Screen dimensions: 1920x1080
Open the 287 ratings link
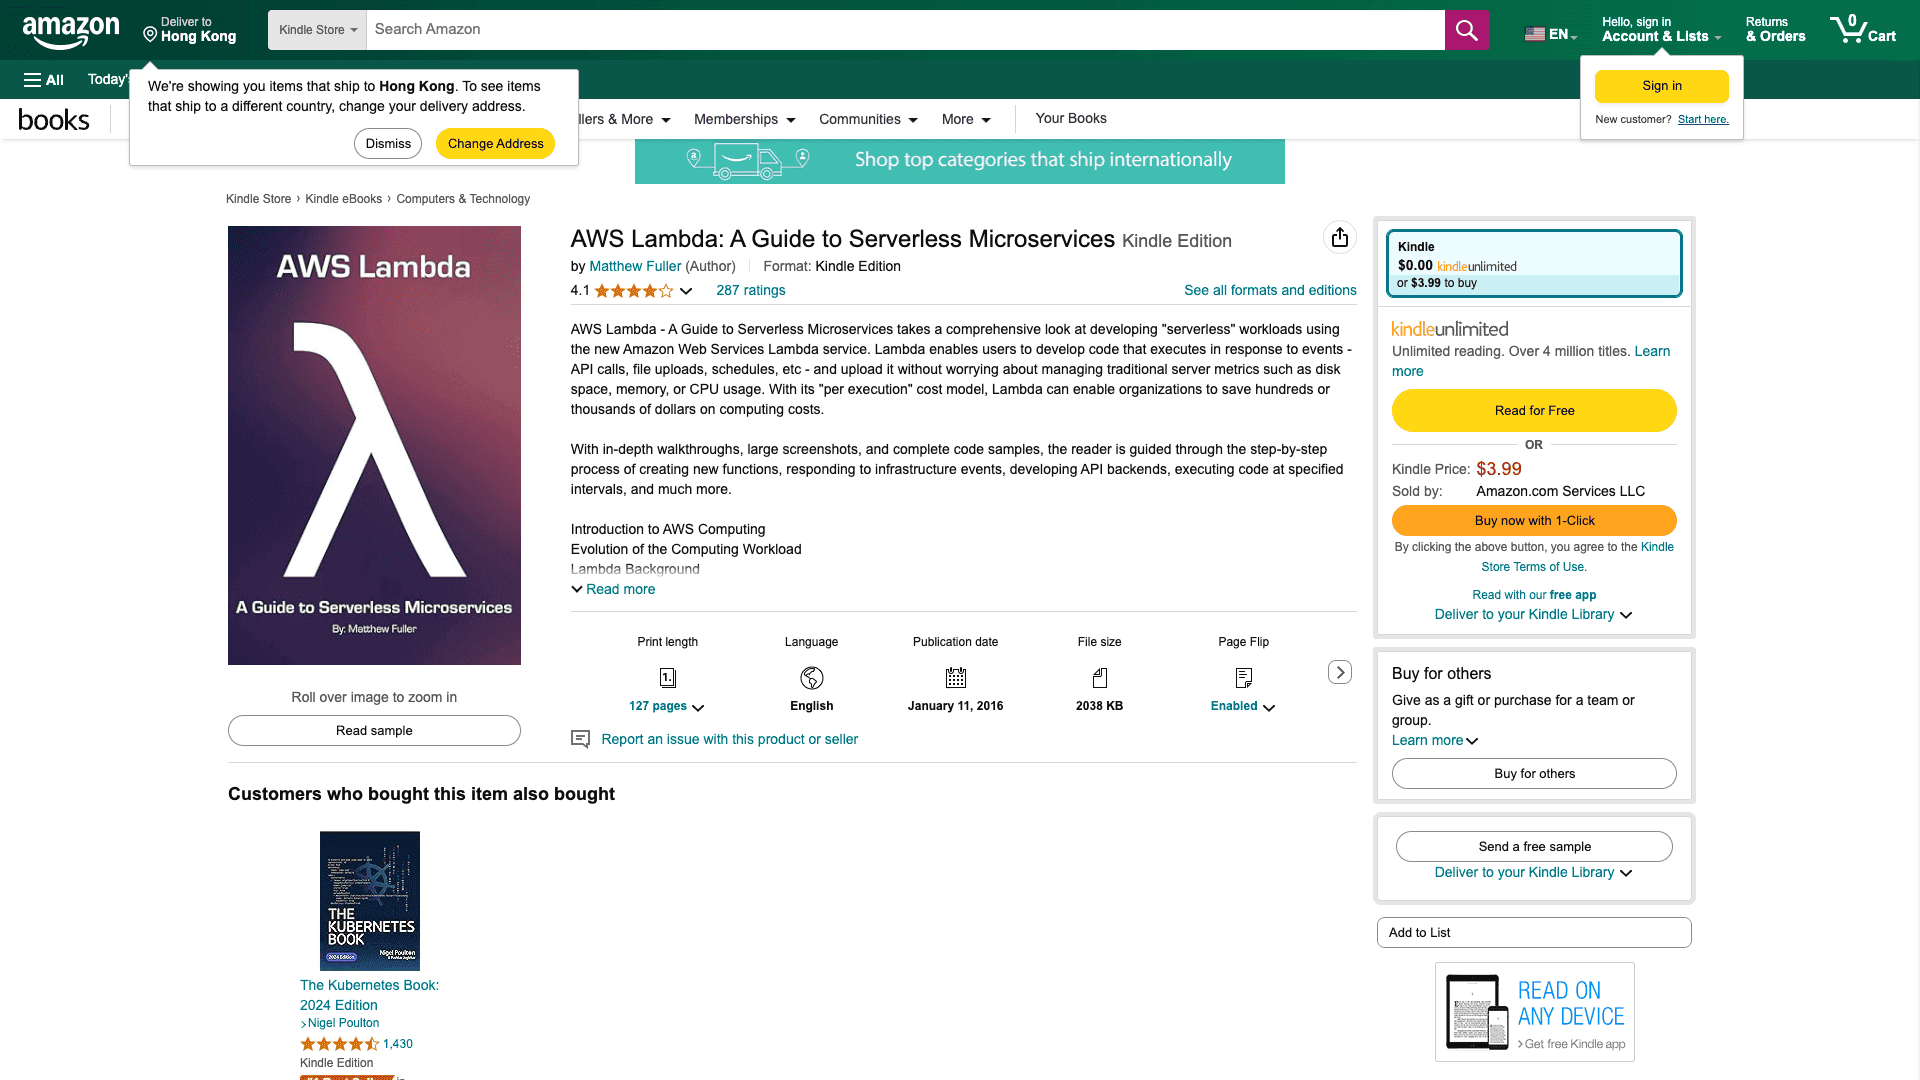751,291
